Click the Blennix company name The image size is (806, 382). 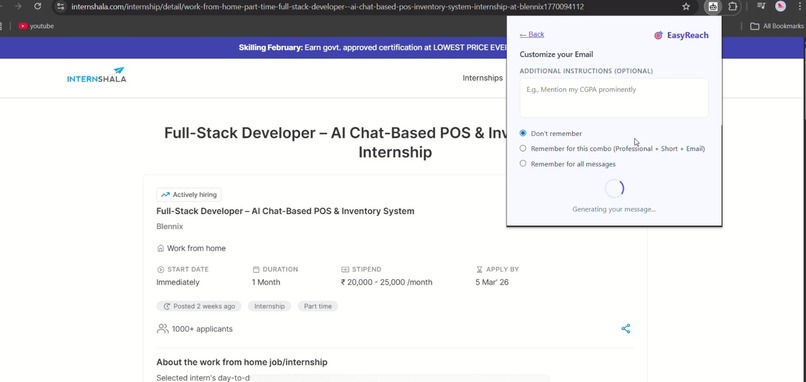[170, 226]
